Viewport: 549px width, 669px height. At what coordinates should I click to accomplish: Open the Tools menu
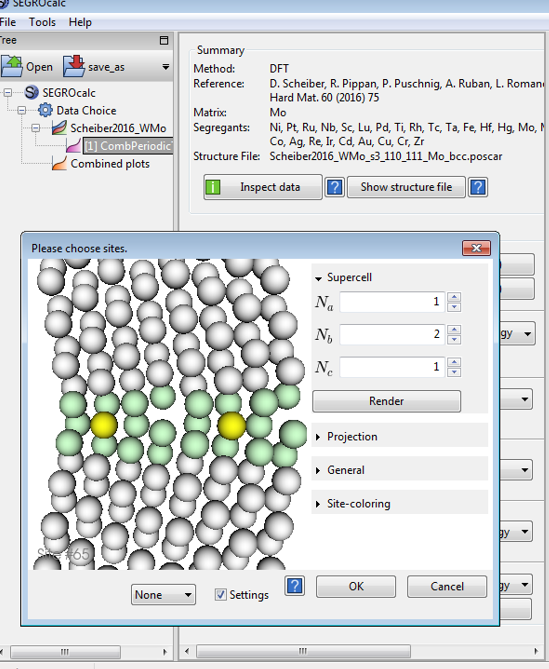[x=42, y=22]
